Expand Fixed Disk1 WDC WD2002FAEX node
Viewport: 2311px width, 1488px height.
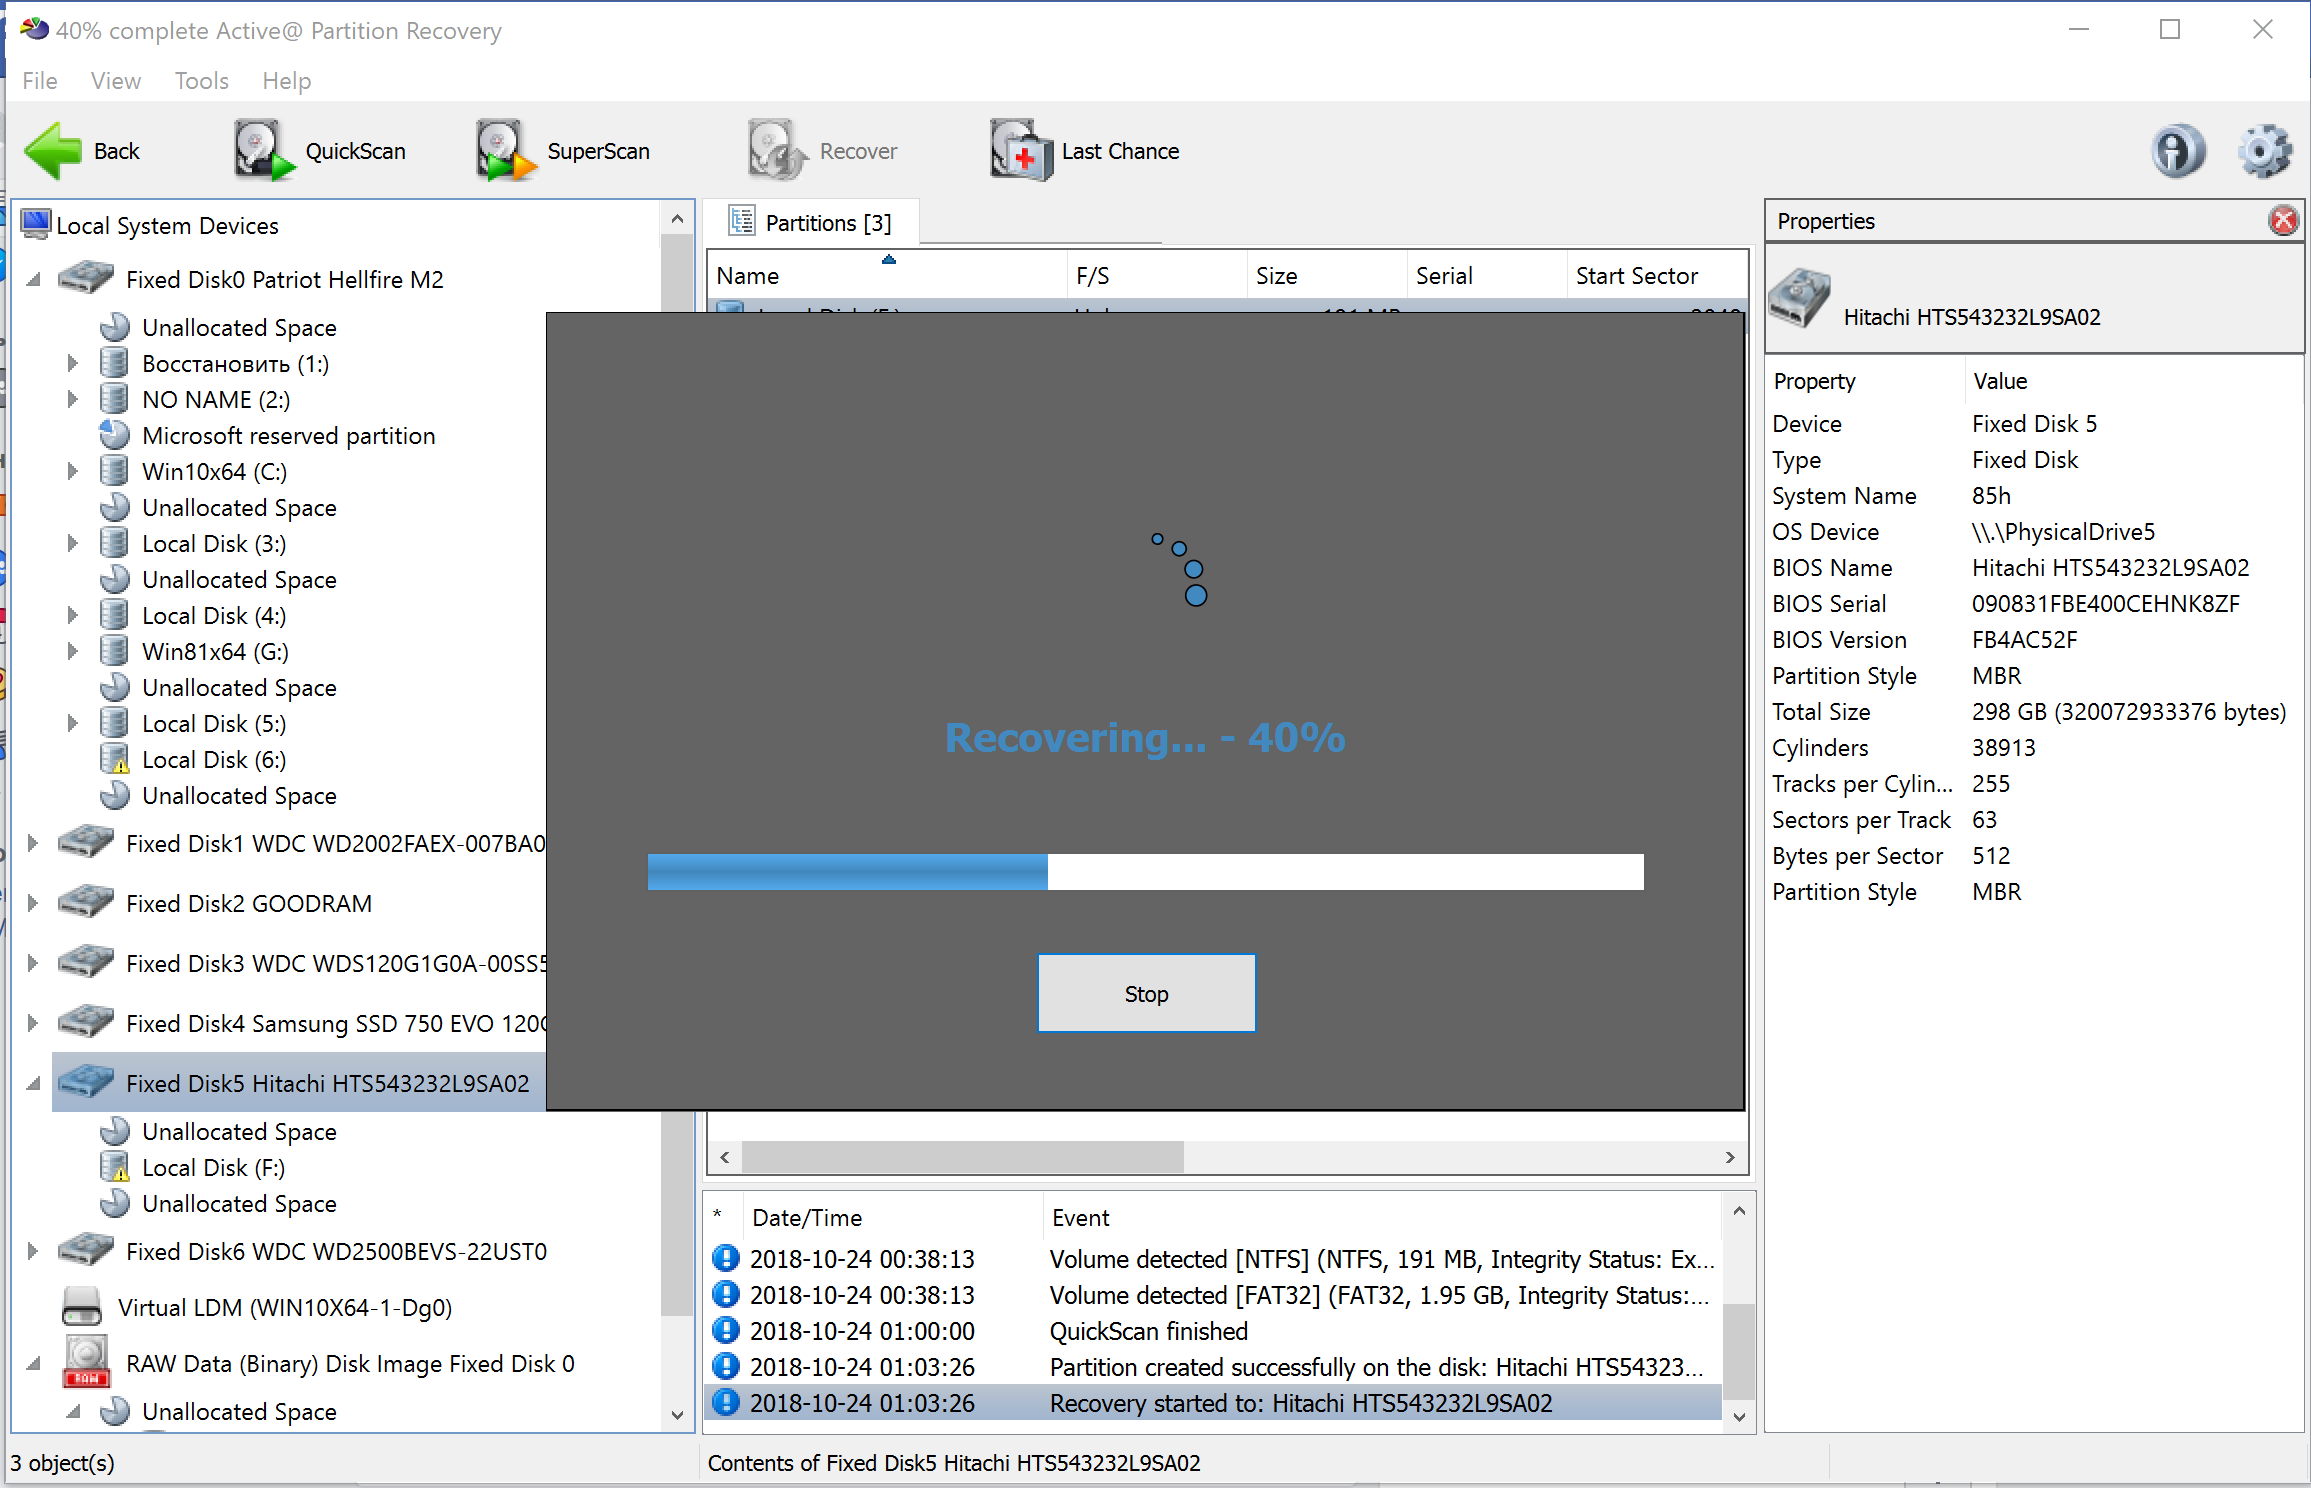(x=32, y=844)
